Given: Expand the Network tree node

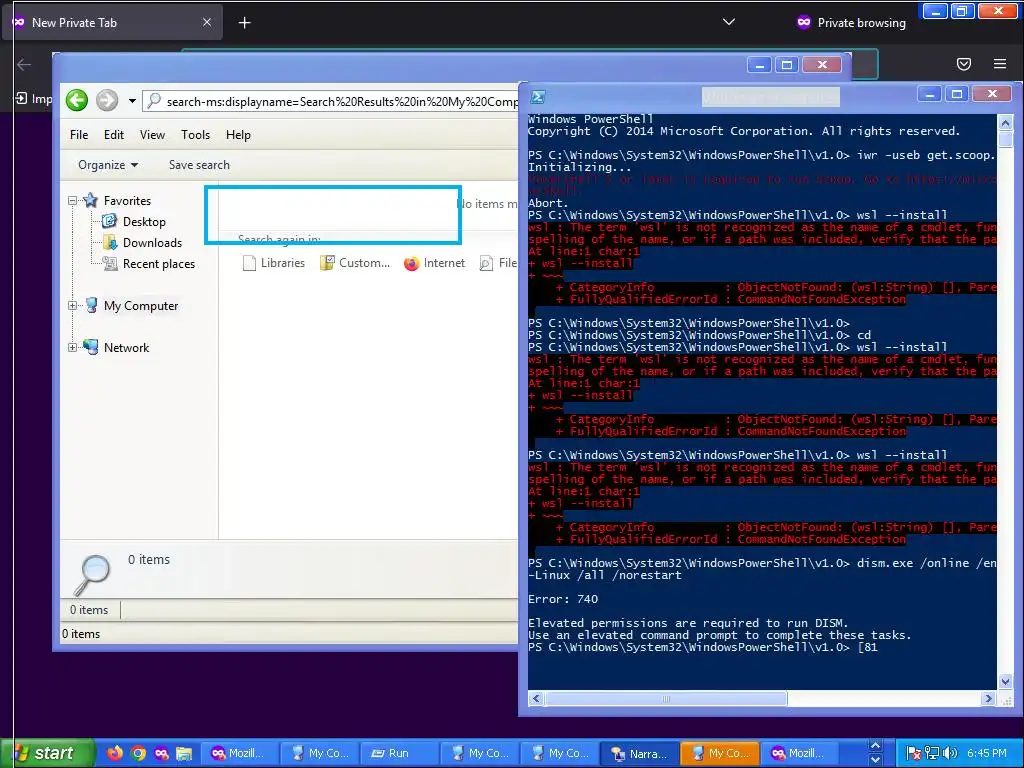Looking at the screenshot, I should point(72,347).
